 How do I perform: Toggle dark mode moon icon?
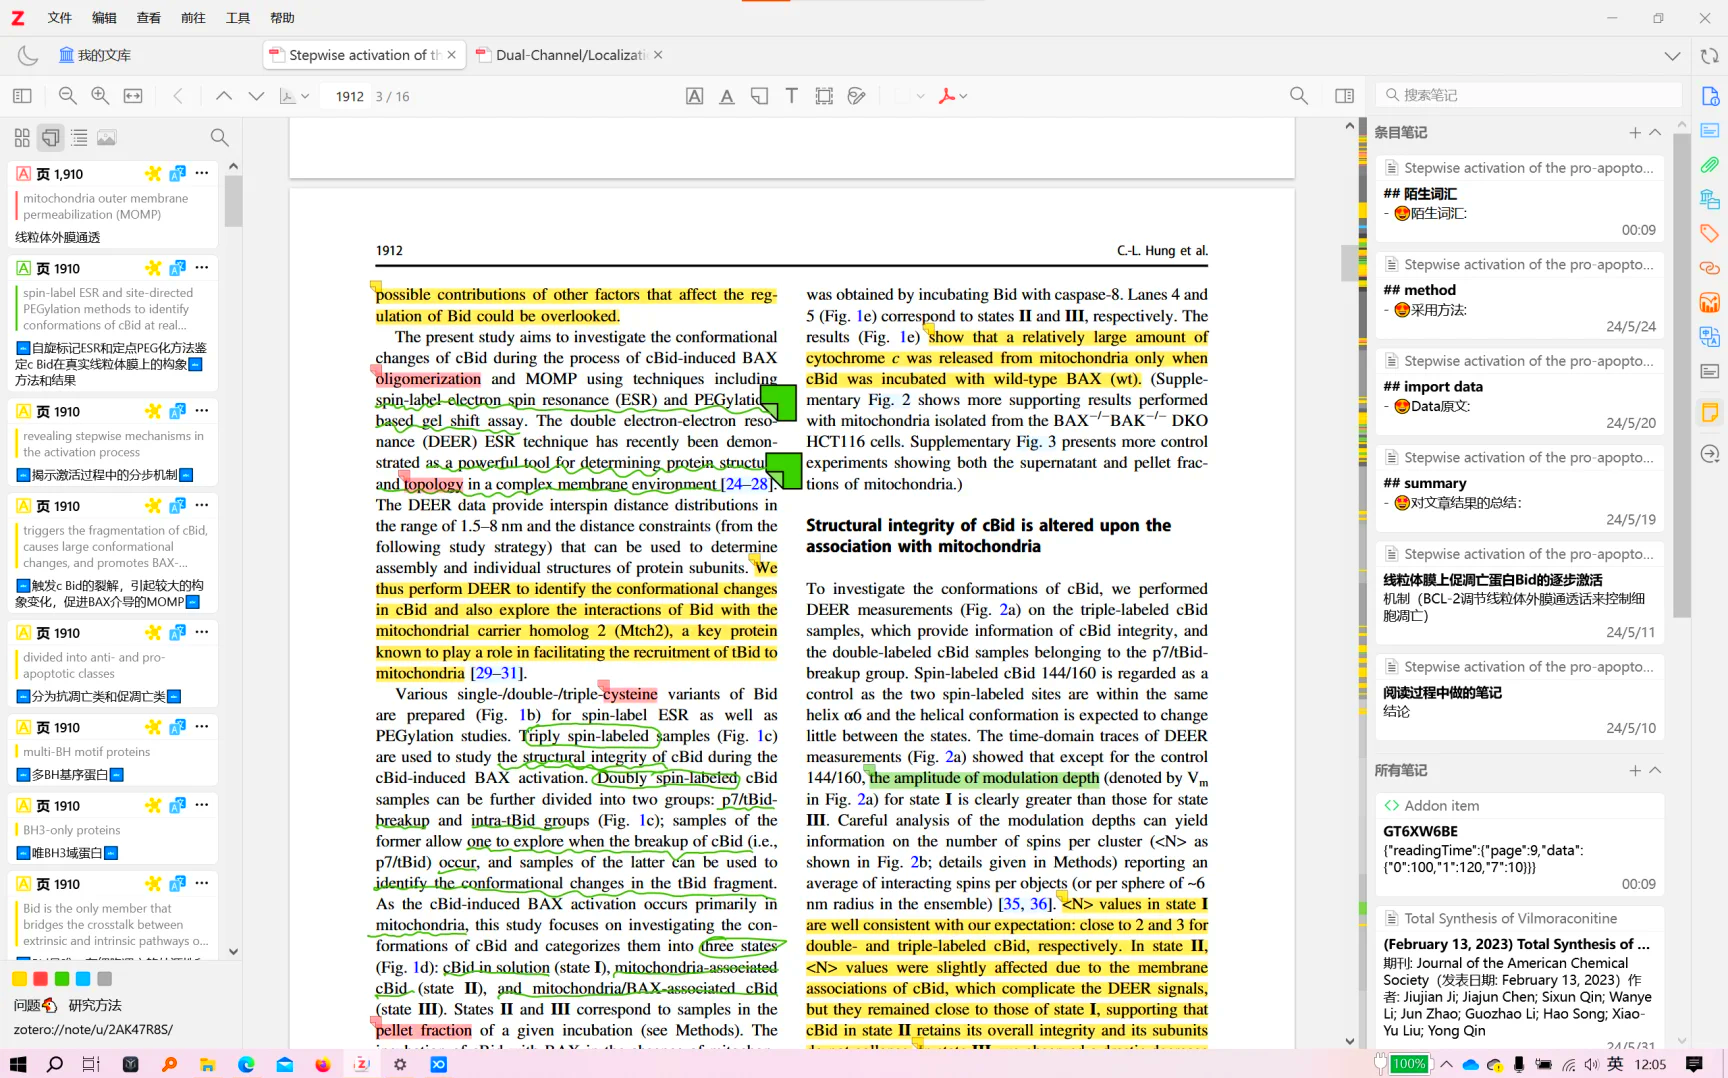click(x=27, y=55)
